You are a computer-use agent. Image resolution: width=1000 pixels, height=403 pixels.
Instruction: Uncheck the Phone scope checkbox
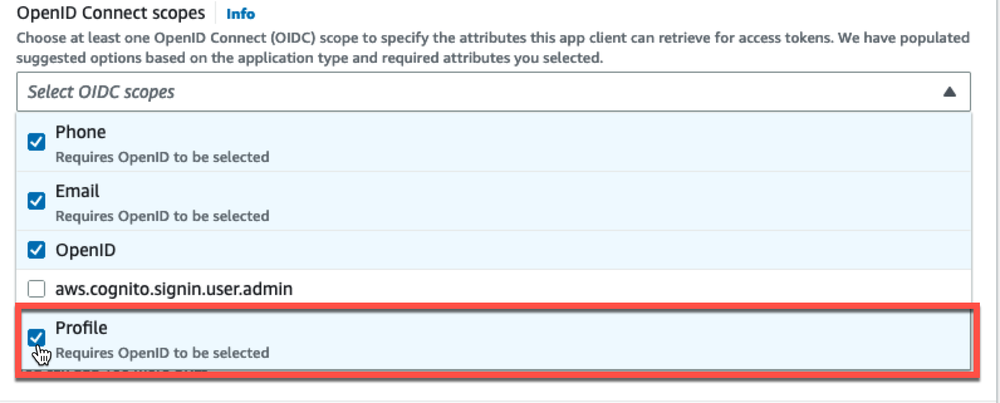click(x=37, y=142)
